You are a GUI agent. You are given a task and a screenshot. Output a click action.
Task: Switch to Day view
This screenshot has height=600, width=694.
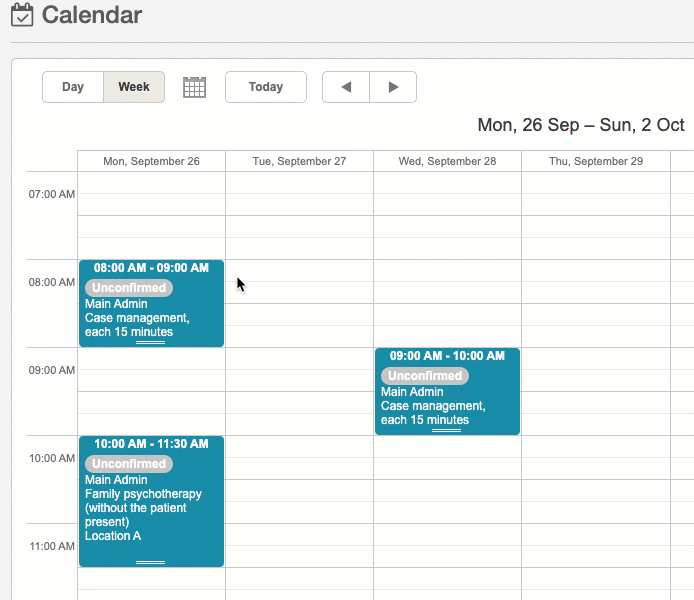coord(73,87)
